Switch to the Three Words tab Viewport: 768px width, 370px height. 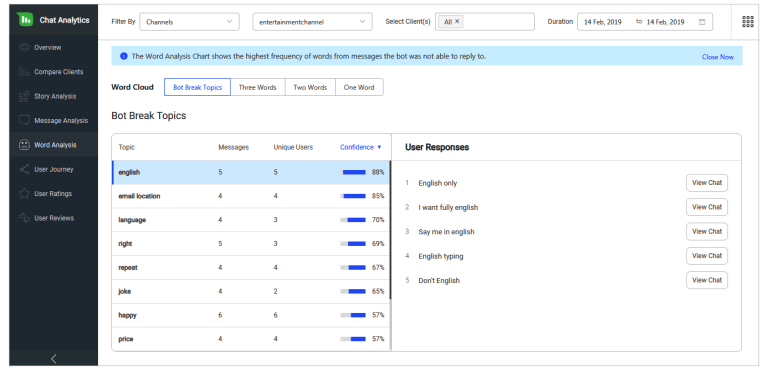258,87
